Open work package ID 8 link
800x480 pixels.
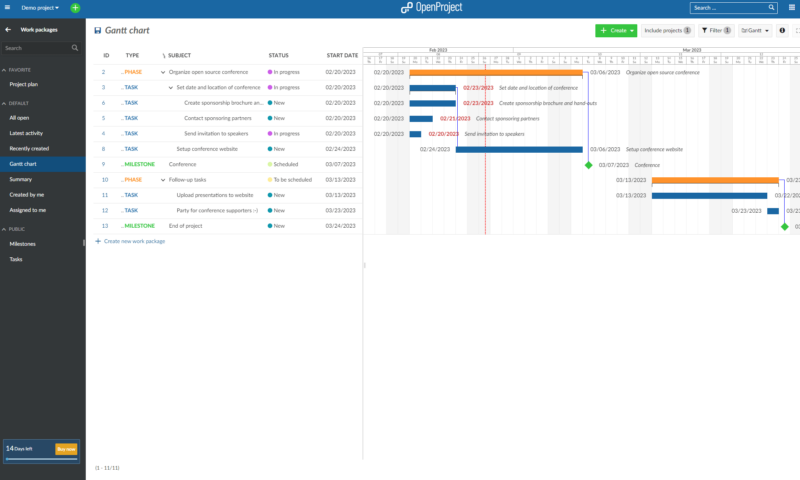(x=103, y=149)
